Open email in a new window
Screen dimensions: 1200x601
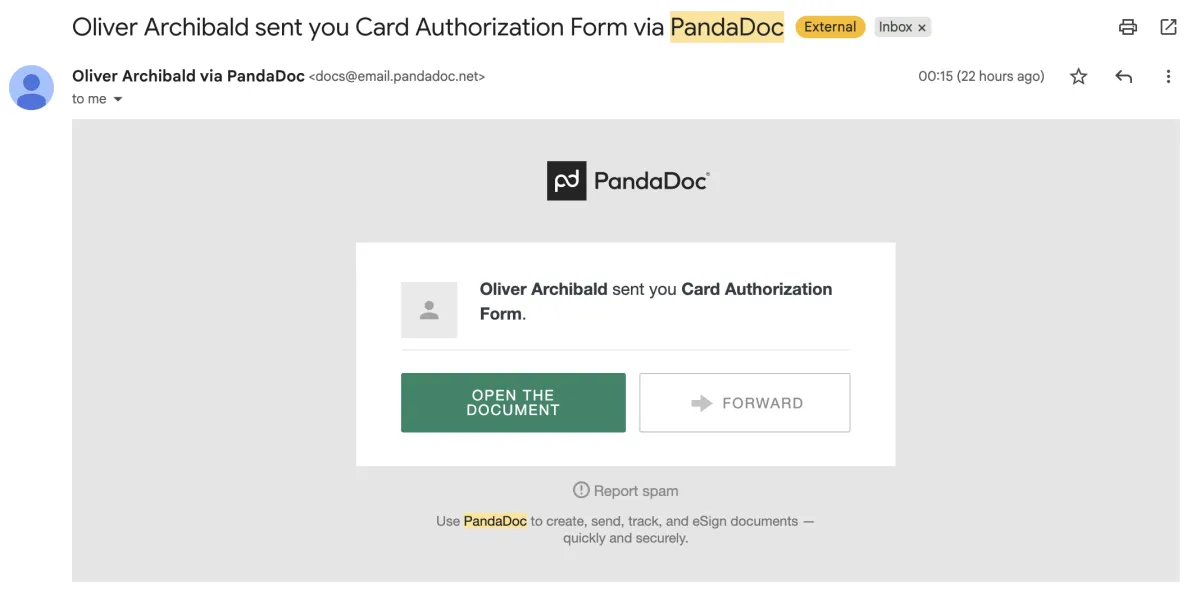click(x=1168, y=27)
